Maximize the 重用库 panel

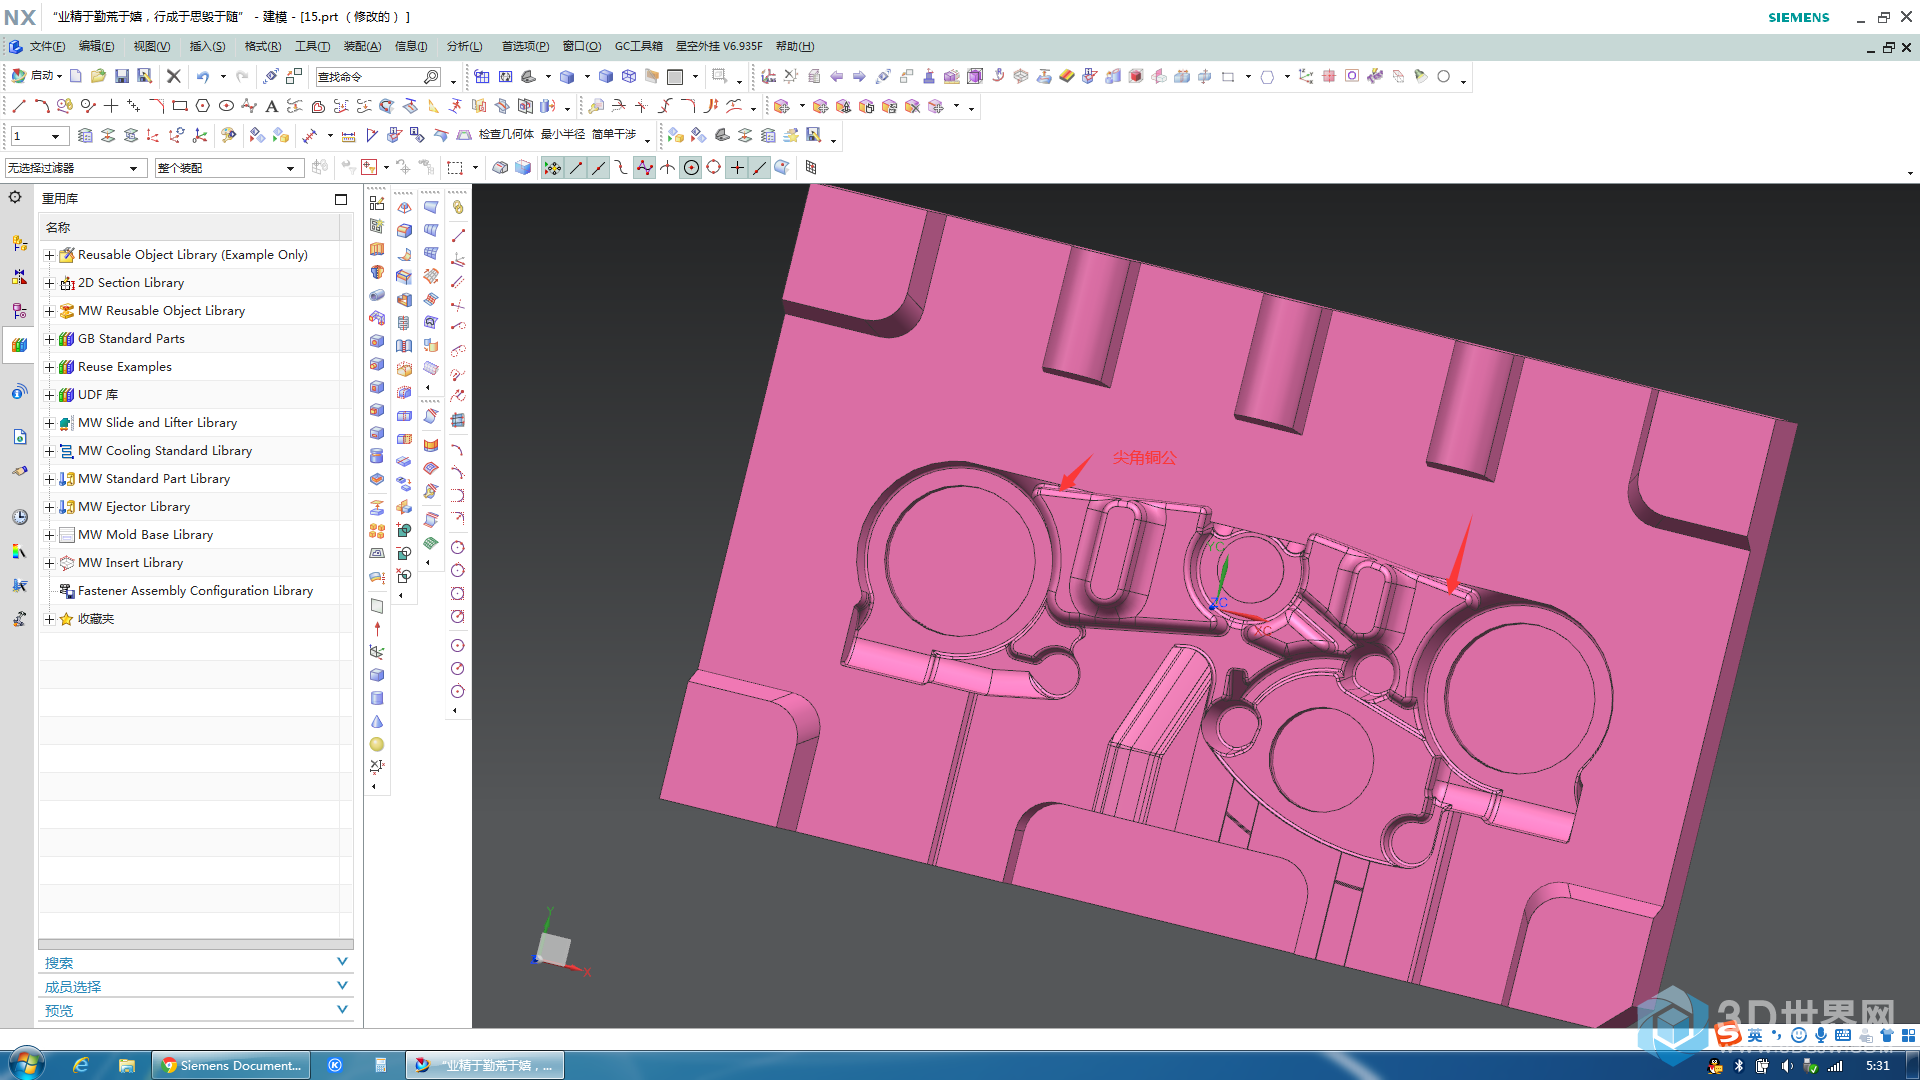[341, 199]
